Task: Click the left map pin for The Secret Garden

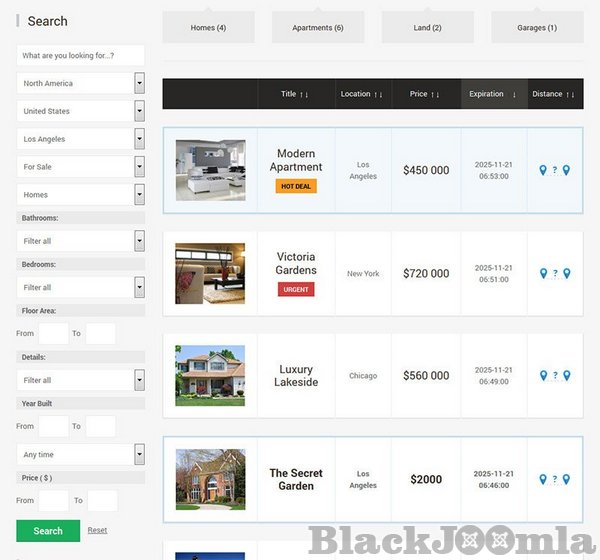Action: [543, 480]
